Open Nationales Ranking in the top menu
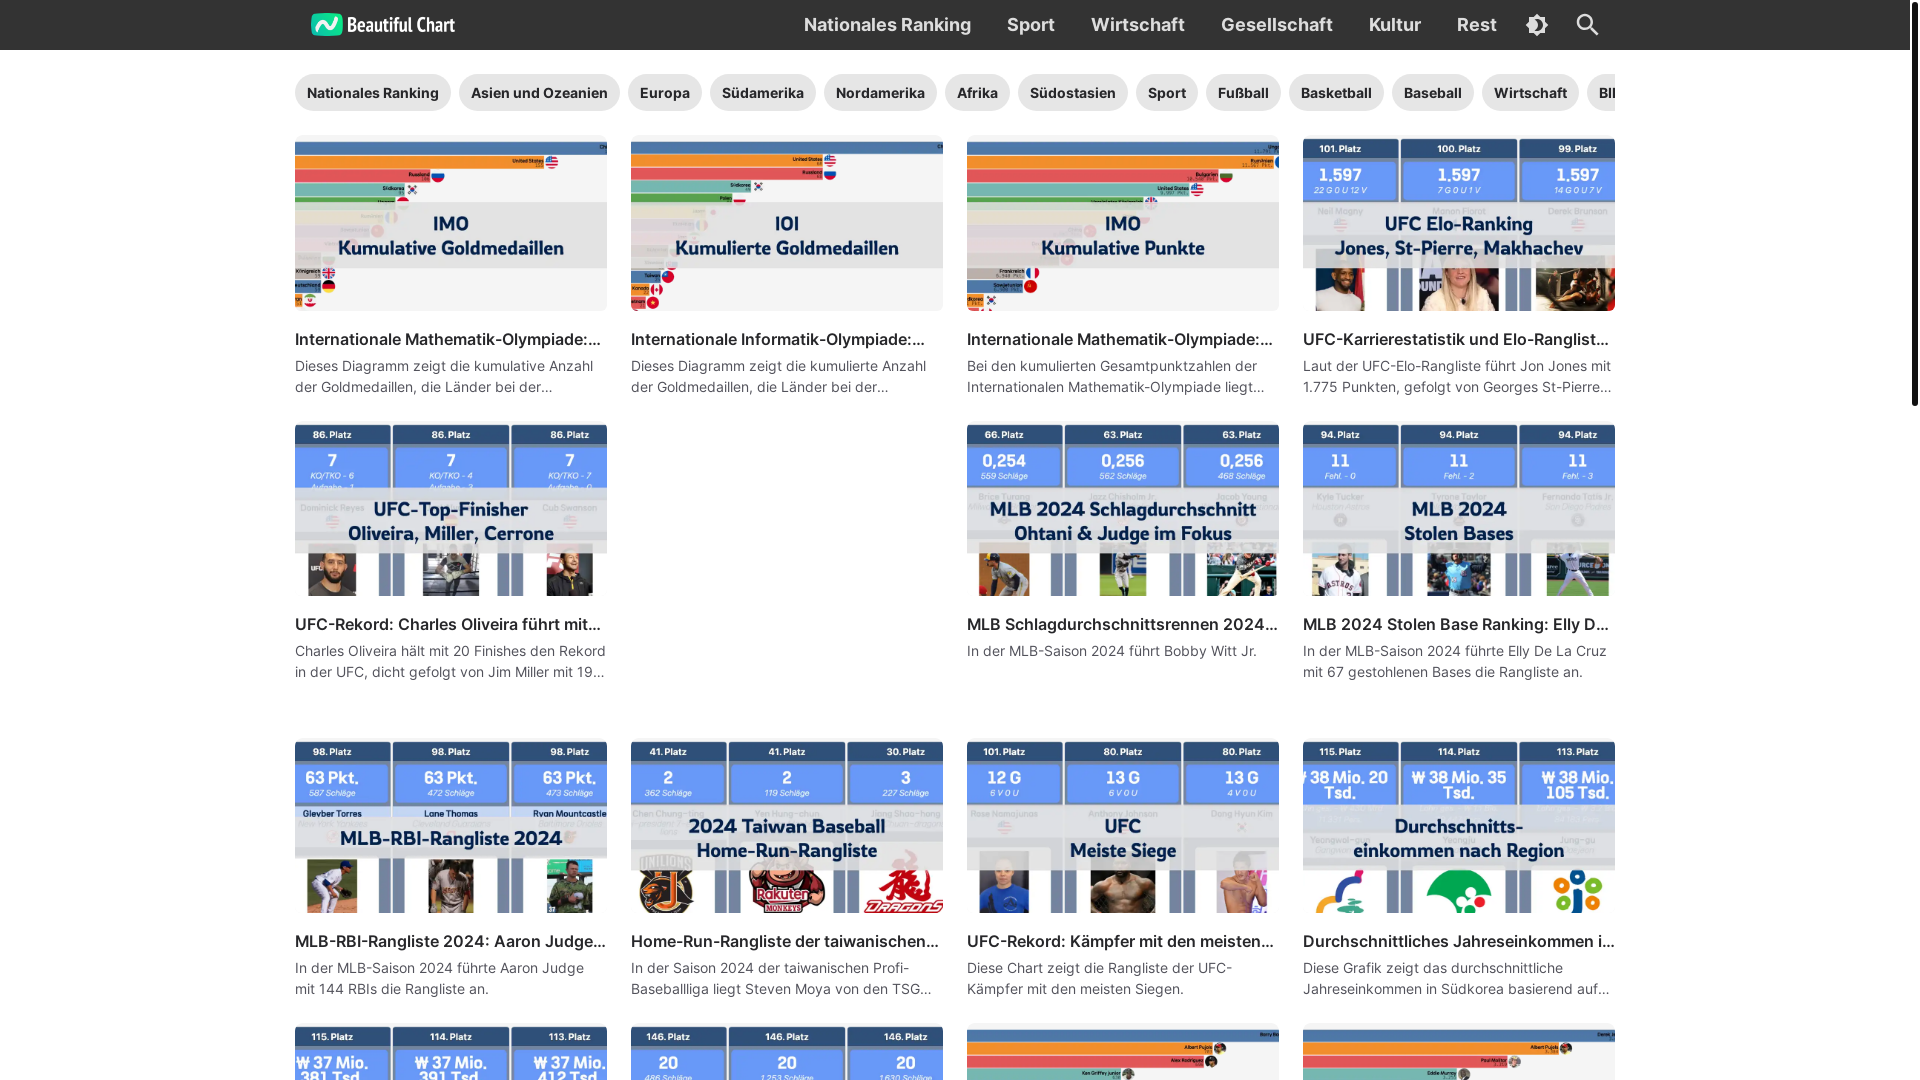Screen dimensions: 1920x1080 coord(887,24)
